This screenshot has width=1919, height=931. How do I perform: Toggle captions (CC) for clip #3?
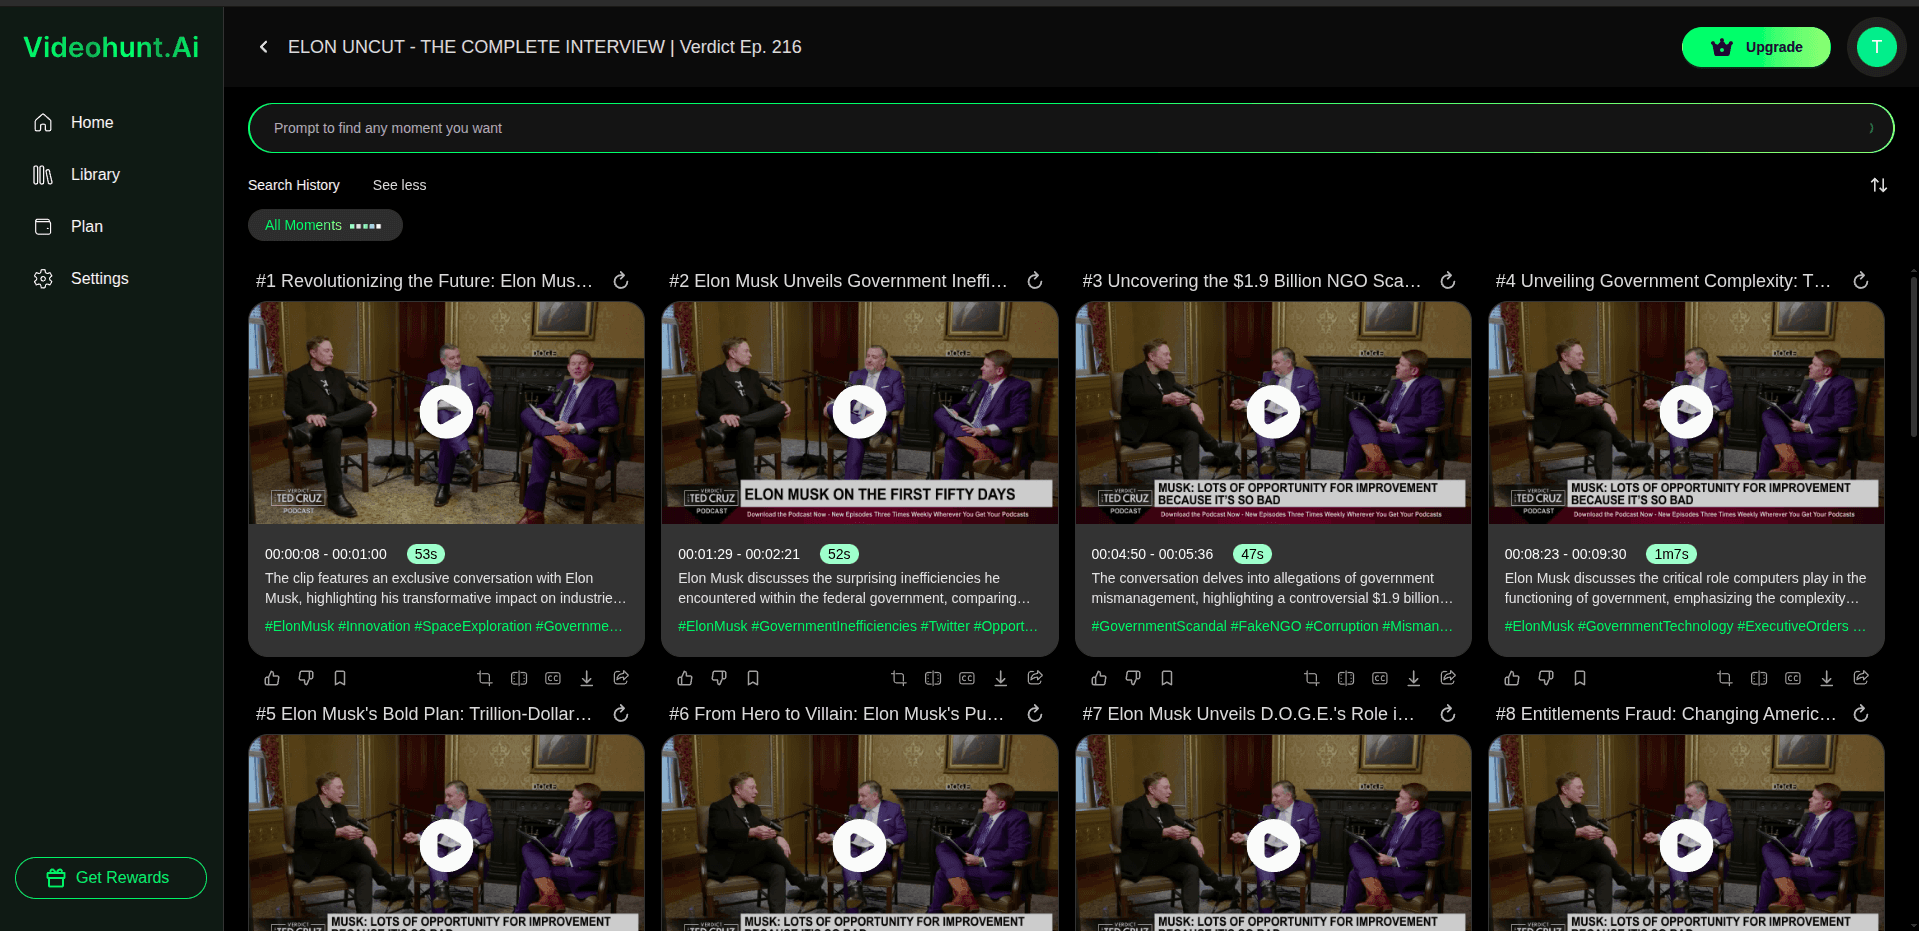1380,678
